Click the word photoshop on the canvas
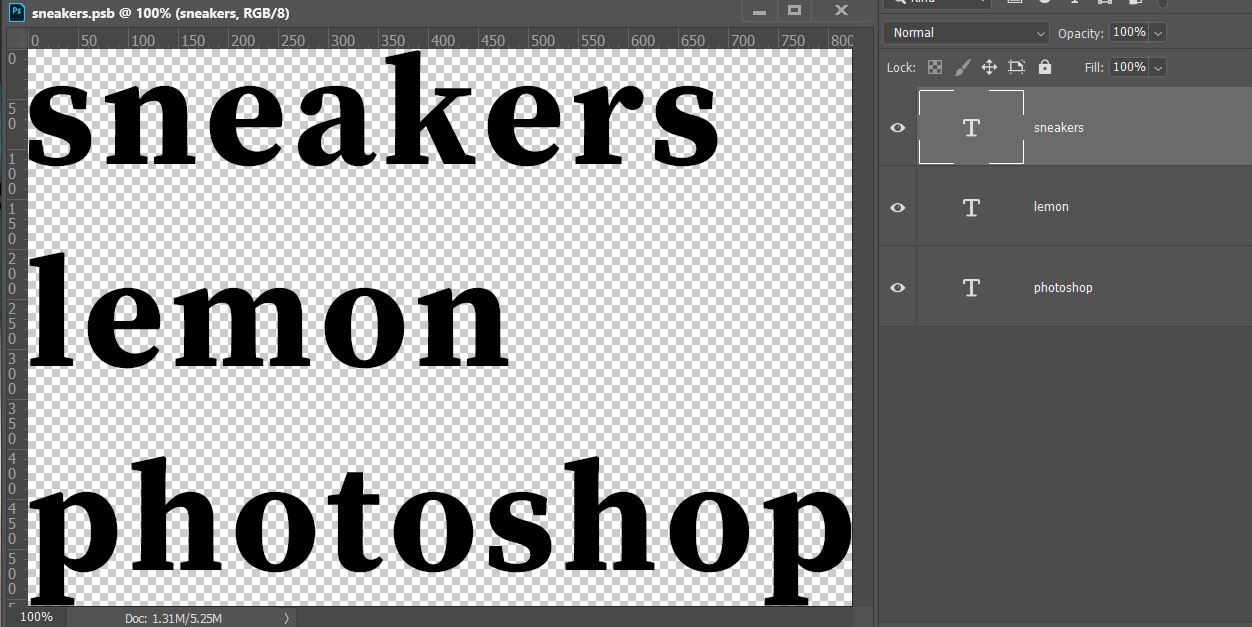The width and height of the screenshot is (1252, 627). (x=440, y=532)
